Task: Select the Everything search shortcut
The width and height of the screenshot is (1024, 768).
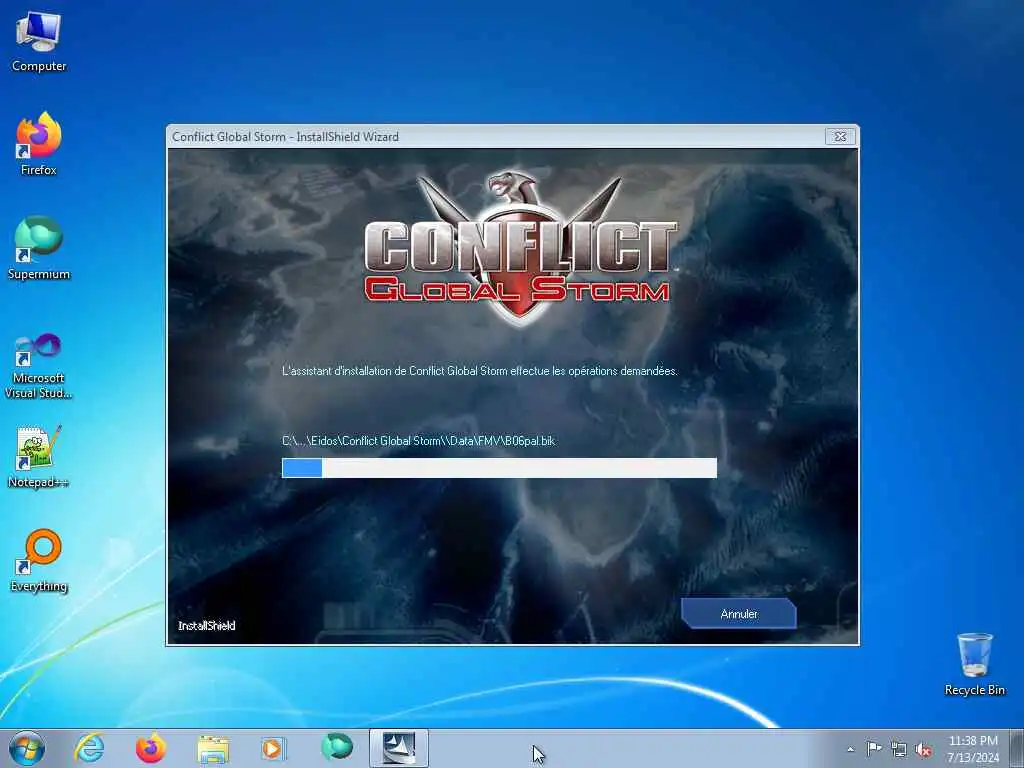Action: (x=39, y=561)
